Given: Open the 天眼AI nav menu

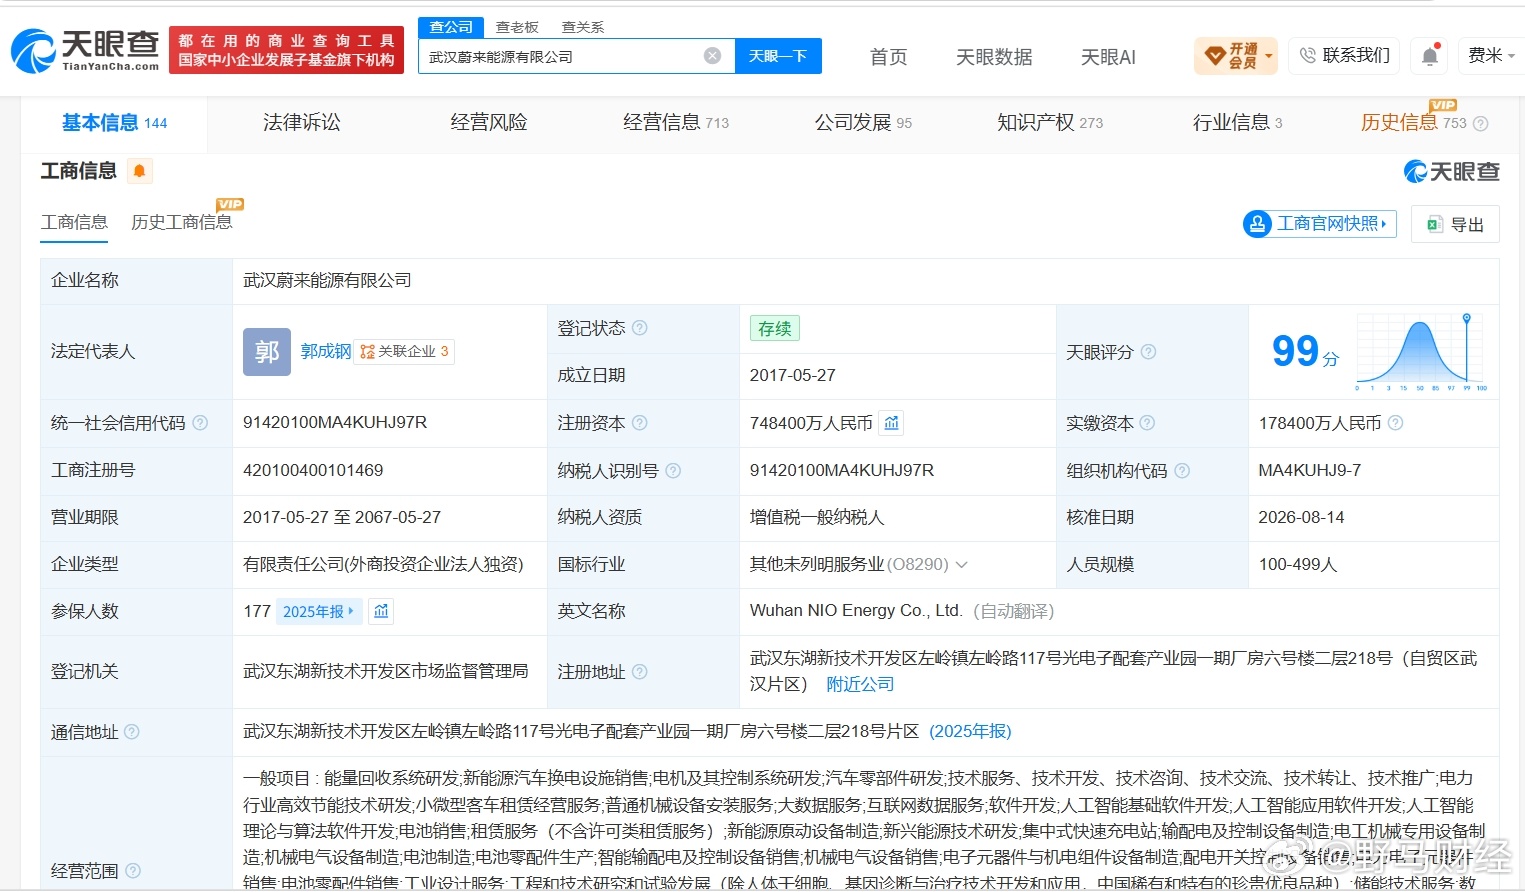Looking at the screenshot, I should (x=1108, y=57).
